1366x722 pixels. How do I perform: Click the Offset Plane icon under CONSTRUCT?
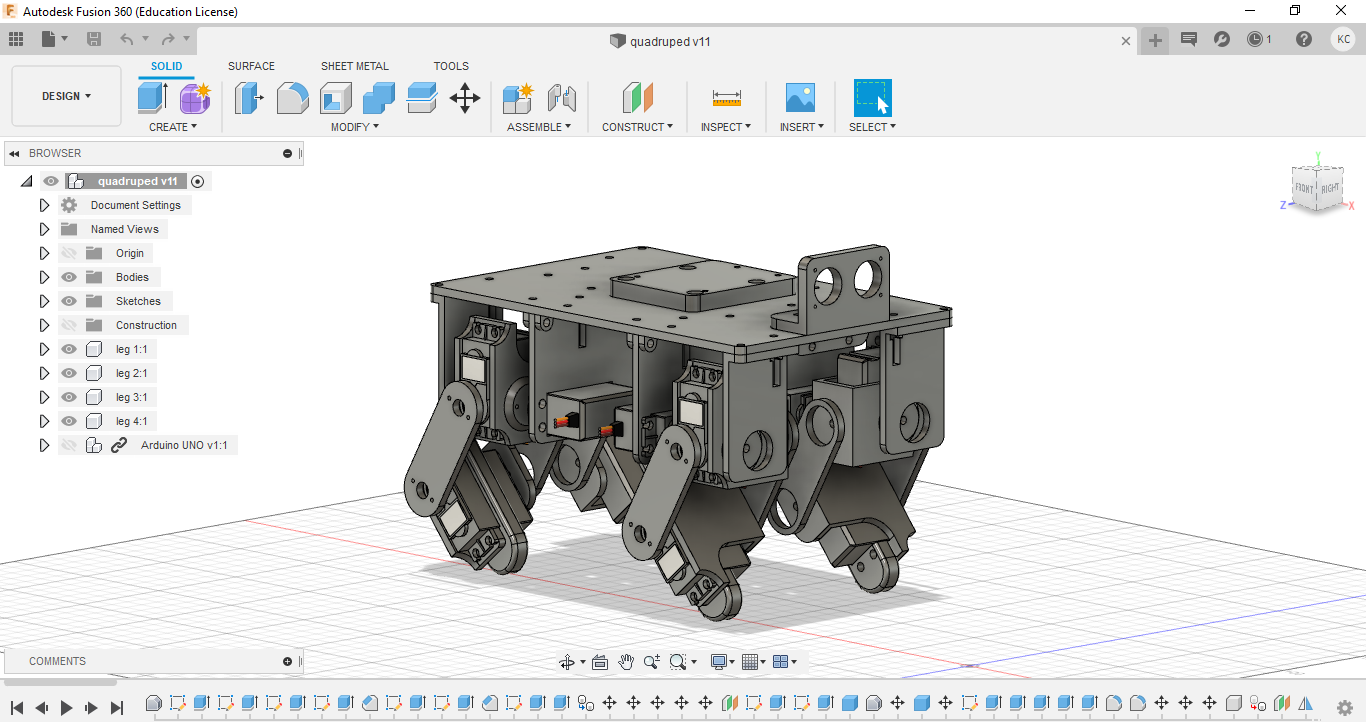pos(637,97)
